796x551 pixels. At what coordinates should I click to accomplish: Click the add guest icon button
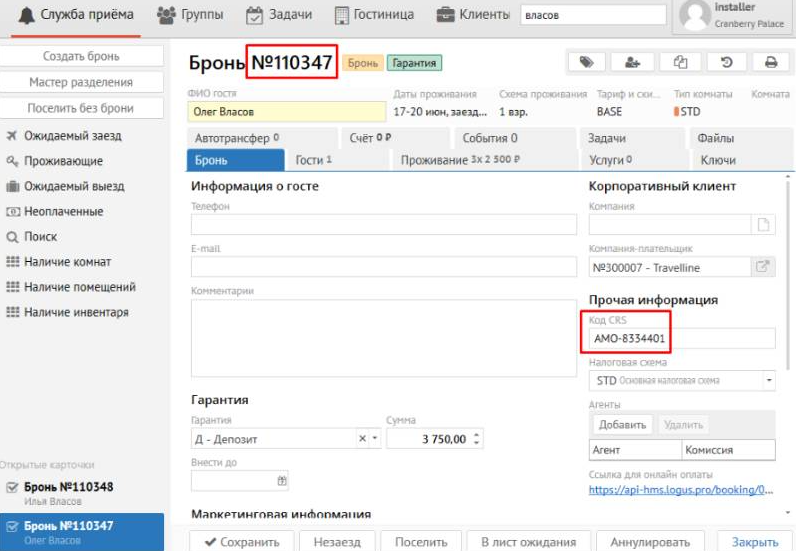(632, 62)
